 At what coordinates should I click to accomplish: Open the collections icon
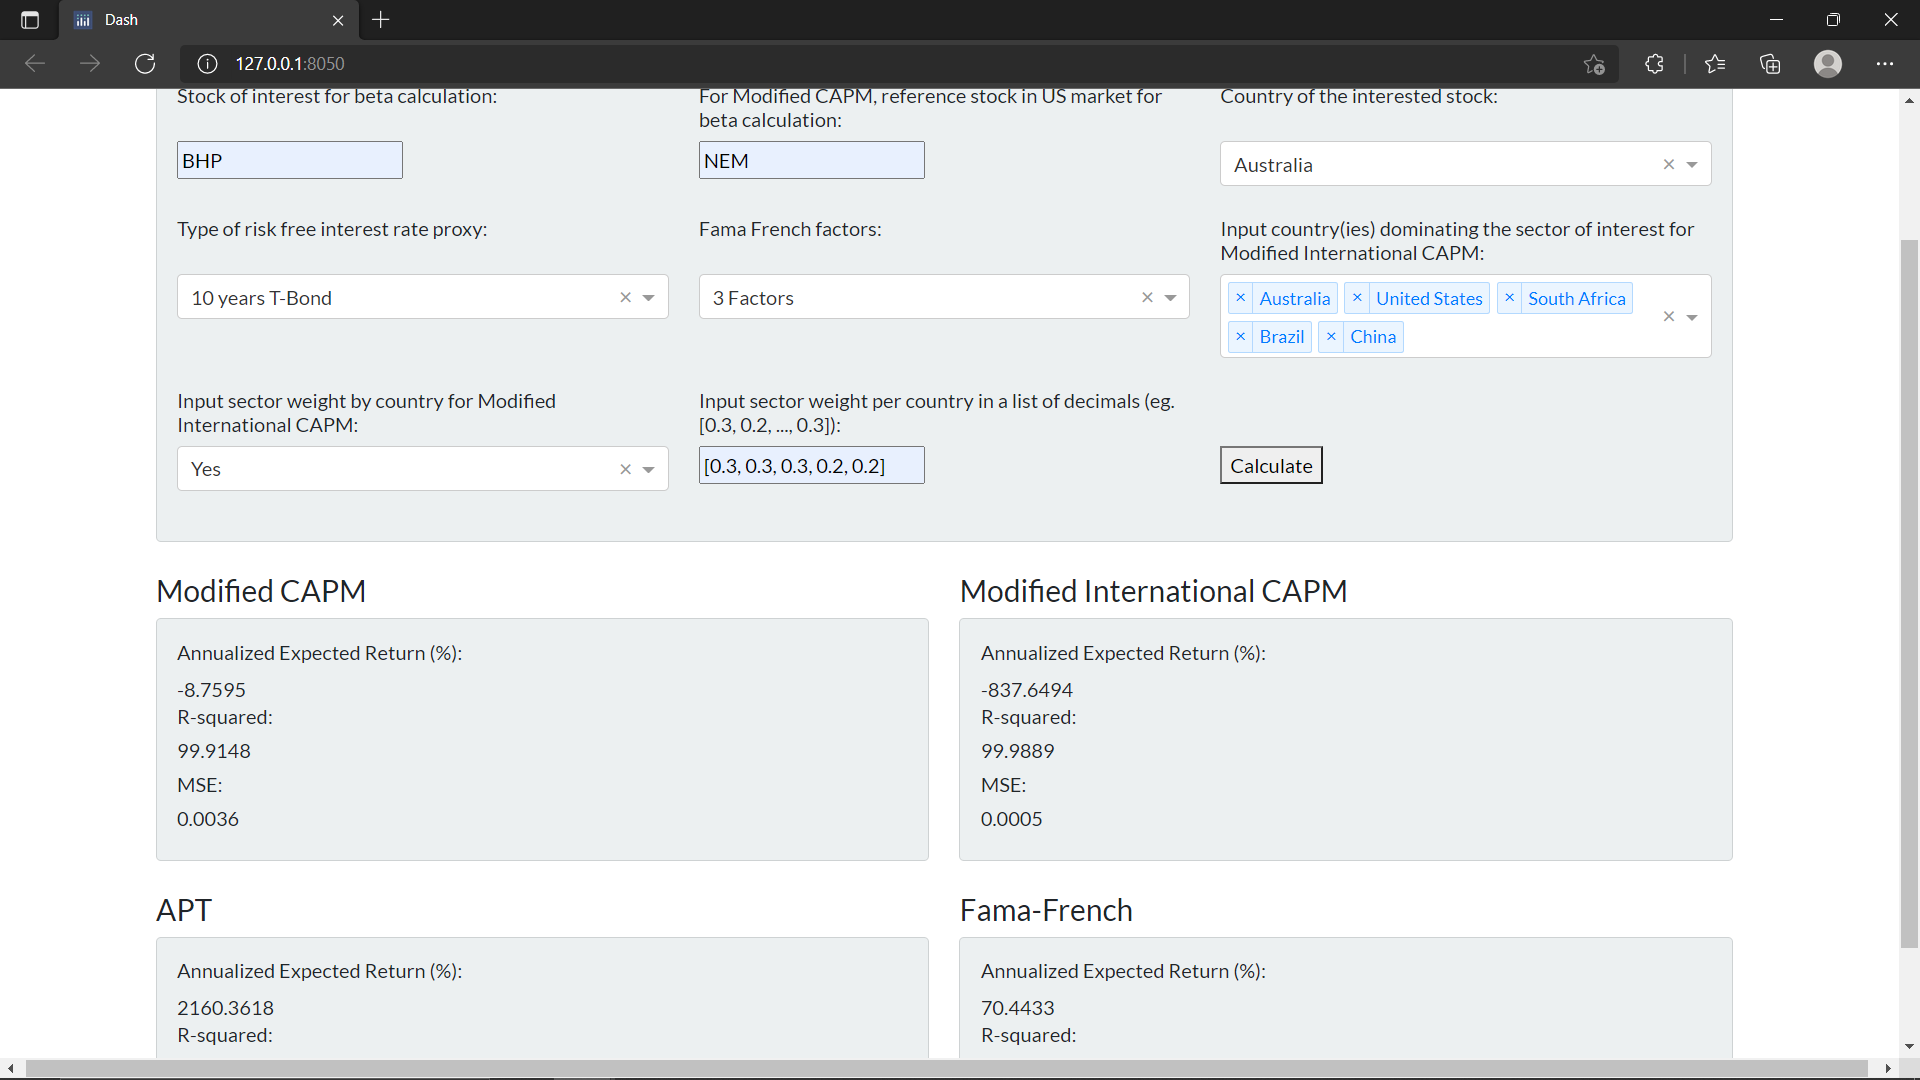[x=1770, y=64]
